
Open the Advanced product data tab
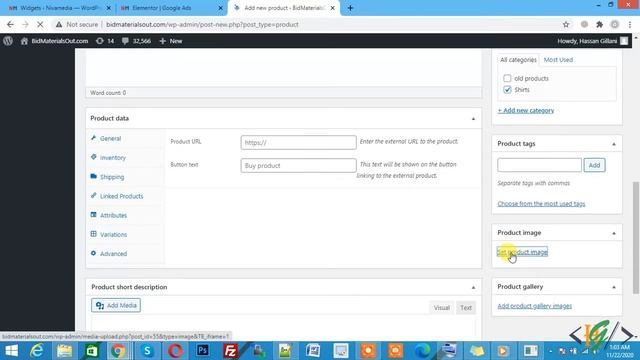(113, 253)
